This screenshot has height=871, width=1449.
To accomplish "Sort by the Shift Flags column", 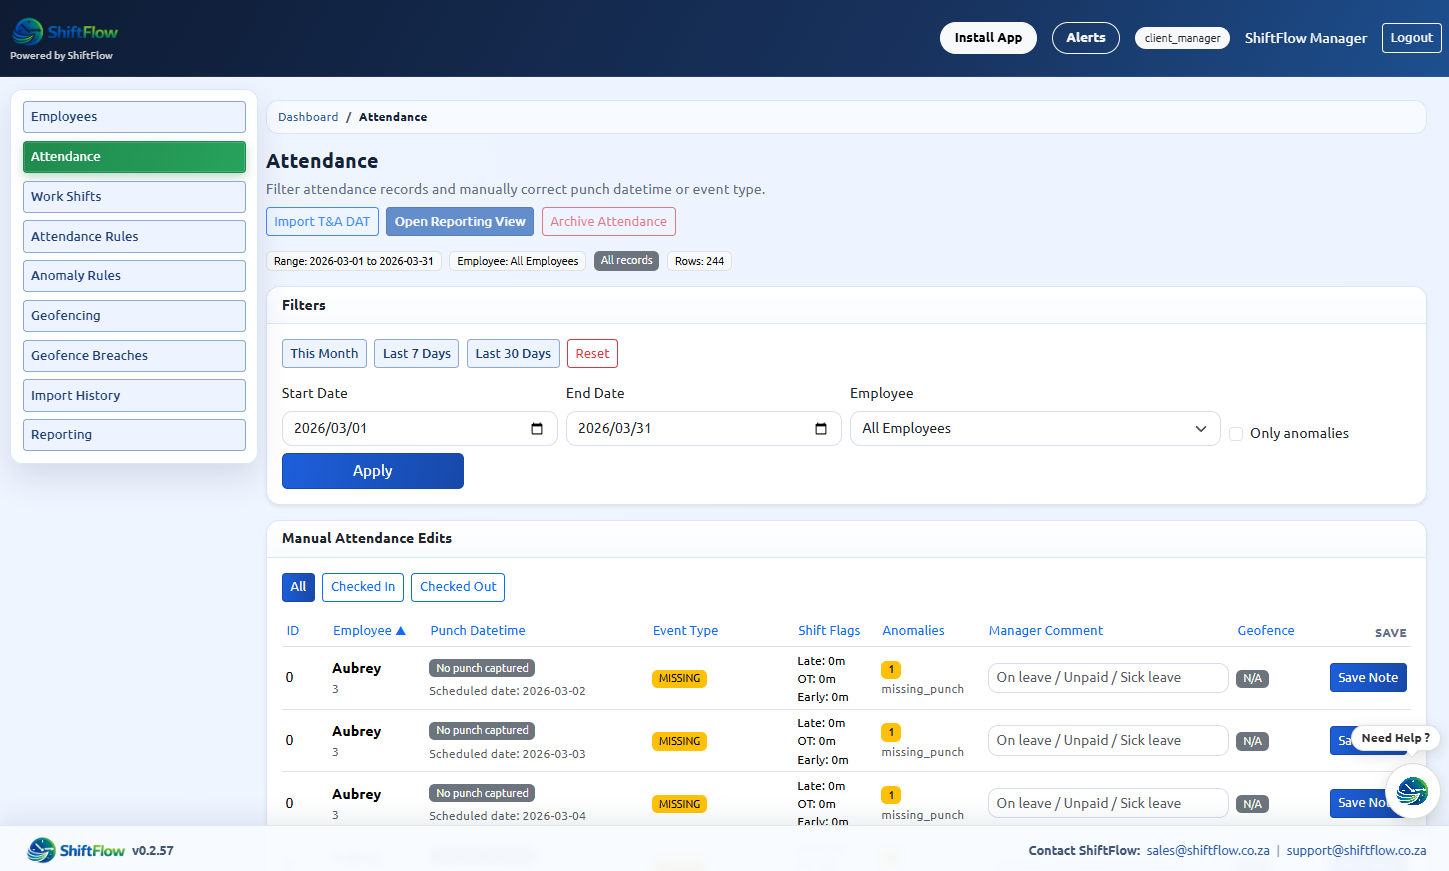I will 829,631.
